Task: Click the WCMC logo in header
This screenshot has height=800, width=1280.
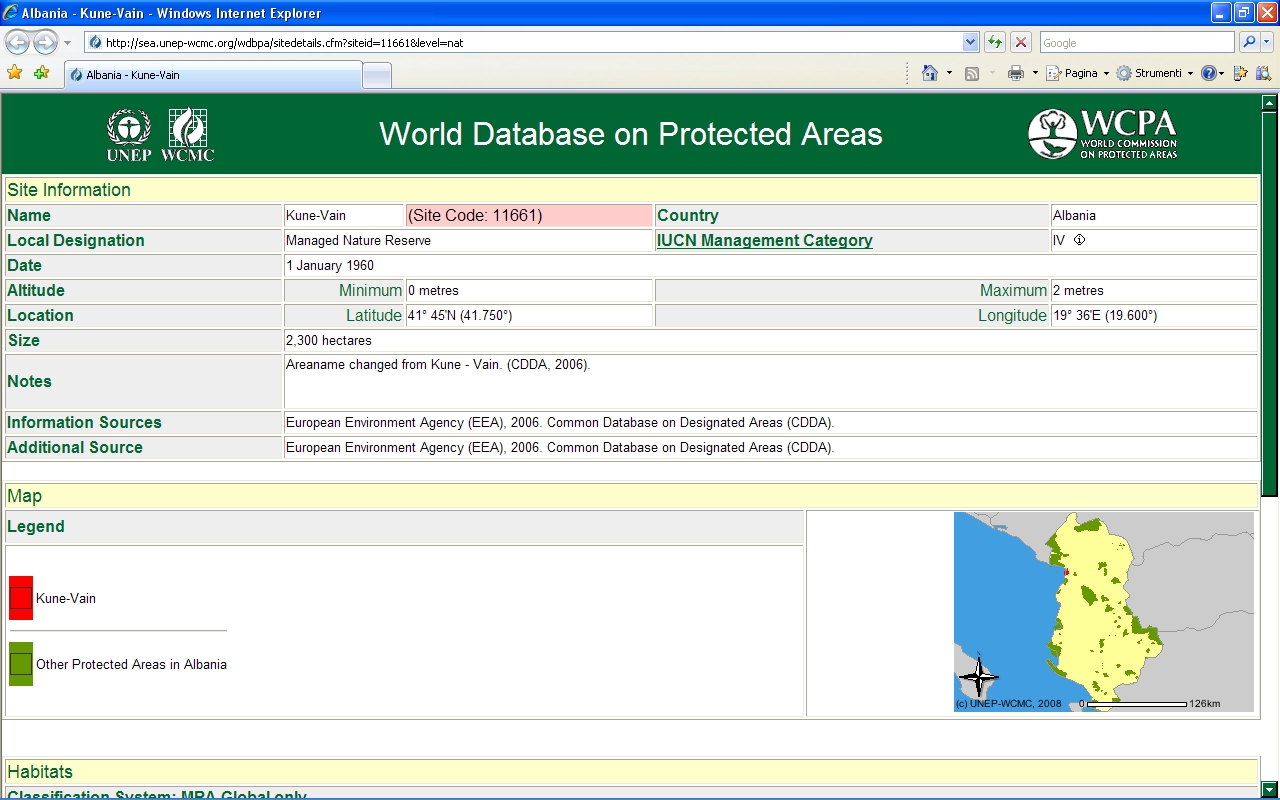Action: pos(188,135)
